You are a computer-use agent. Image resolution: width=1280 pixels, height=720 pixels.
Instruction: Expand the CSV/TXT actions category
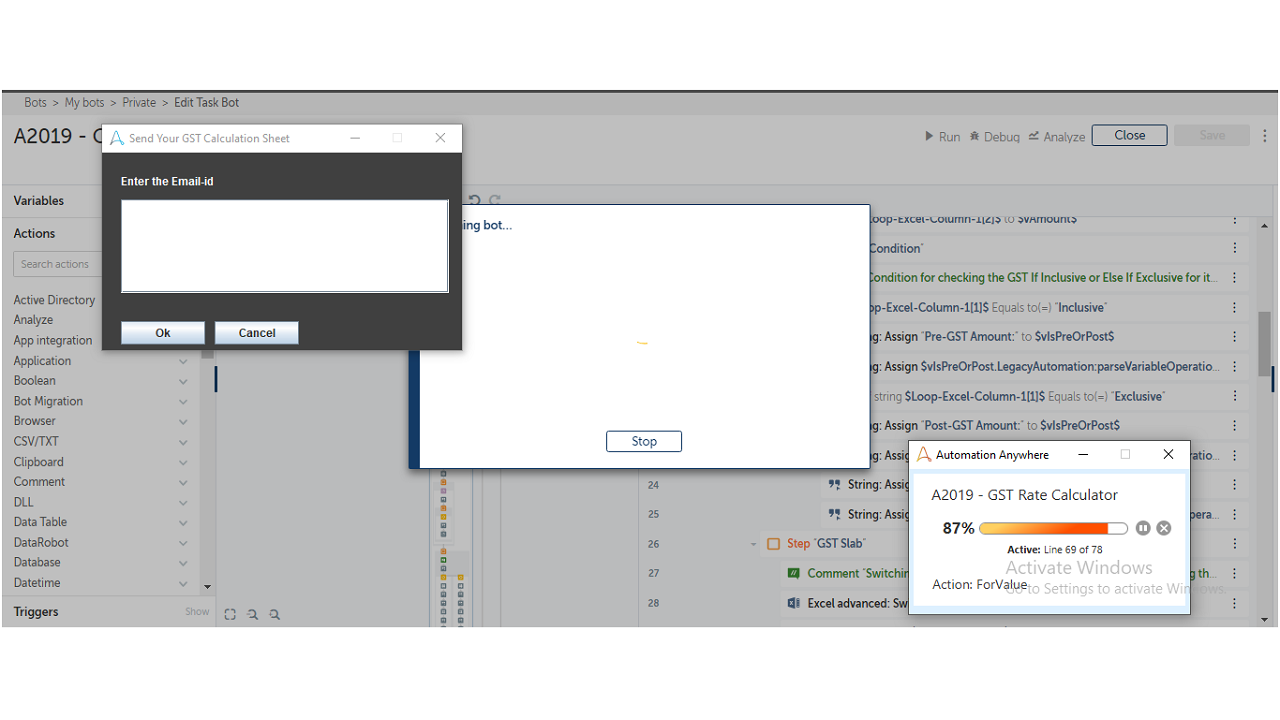click(183, 442)
